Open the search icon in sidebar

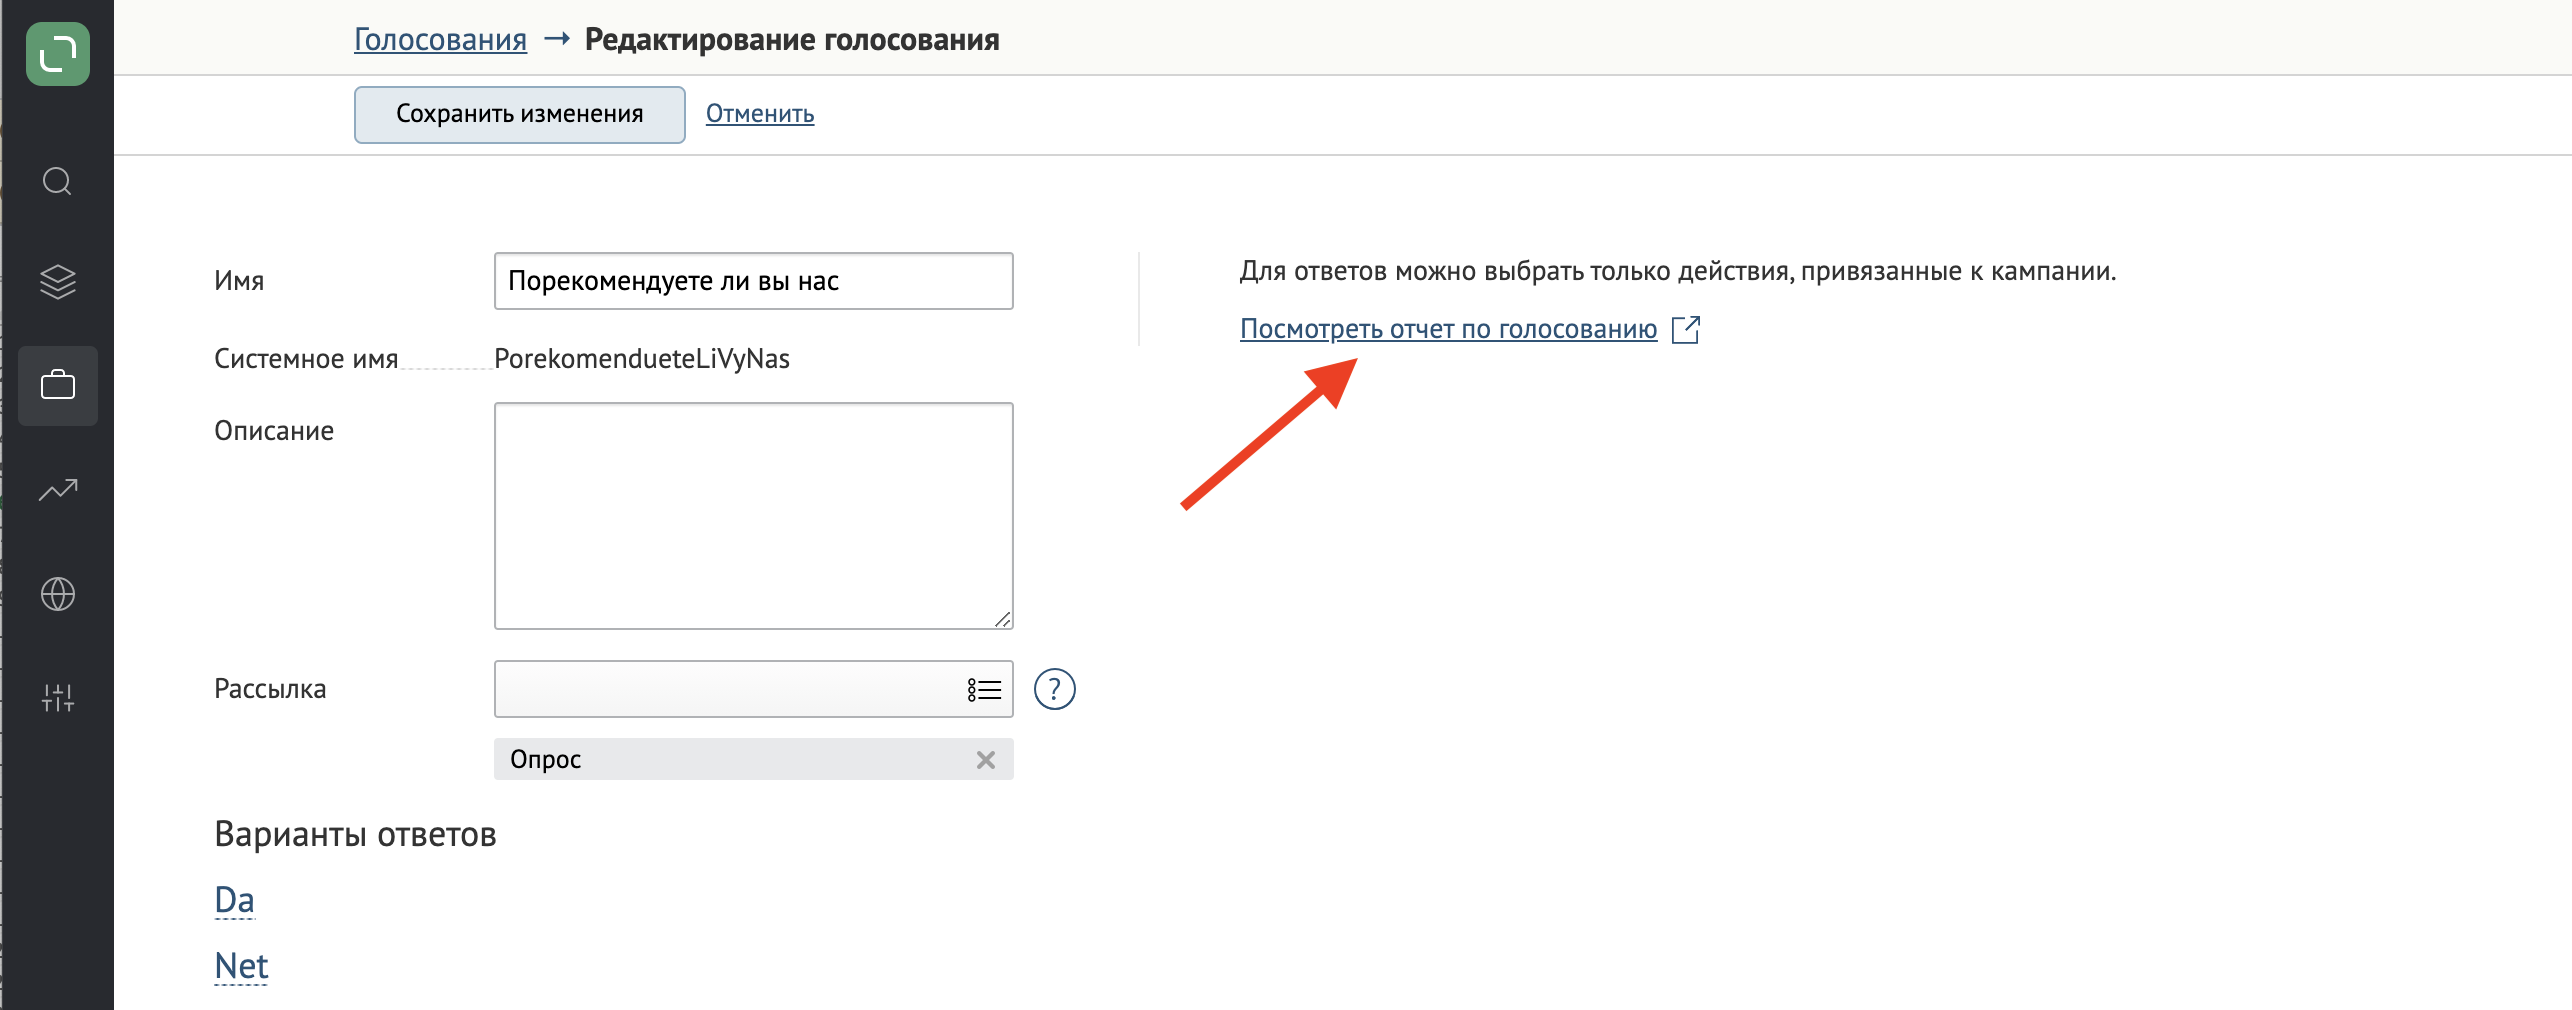pyautogui.click(x=57, y=181)
